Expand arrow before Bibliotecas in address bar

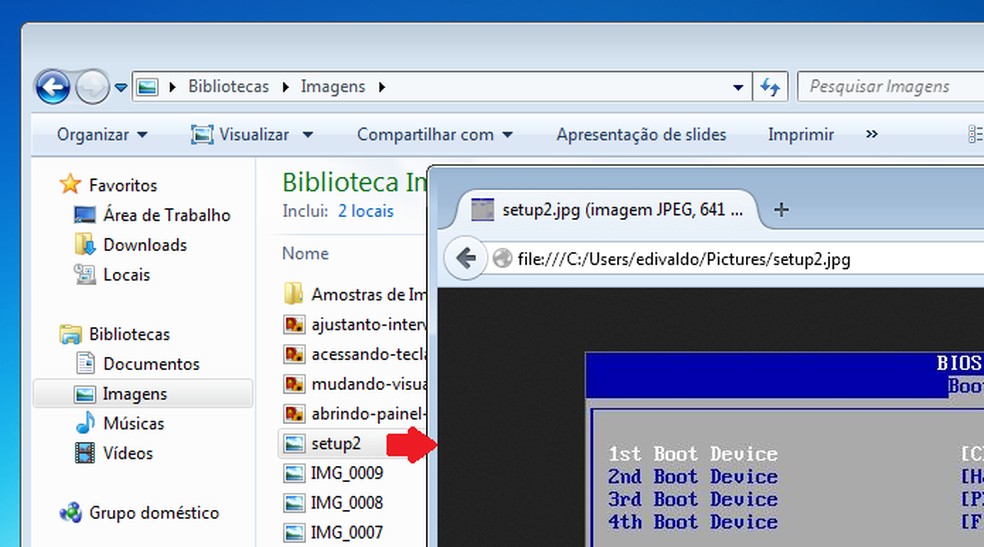click(x=173, y=87)
